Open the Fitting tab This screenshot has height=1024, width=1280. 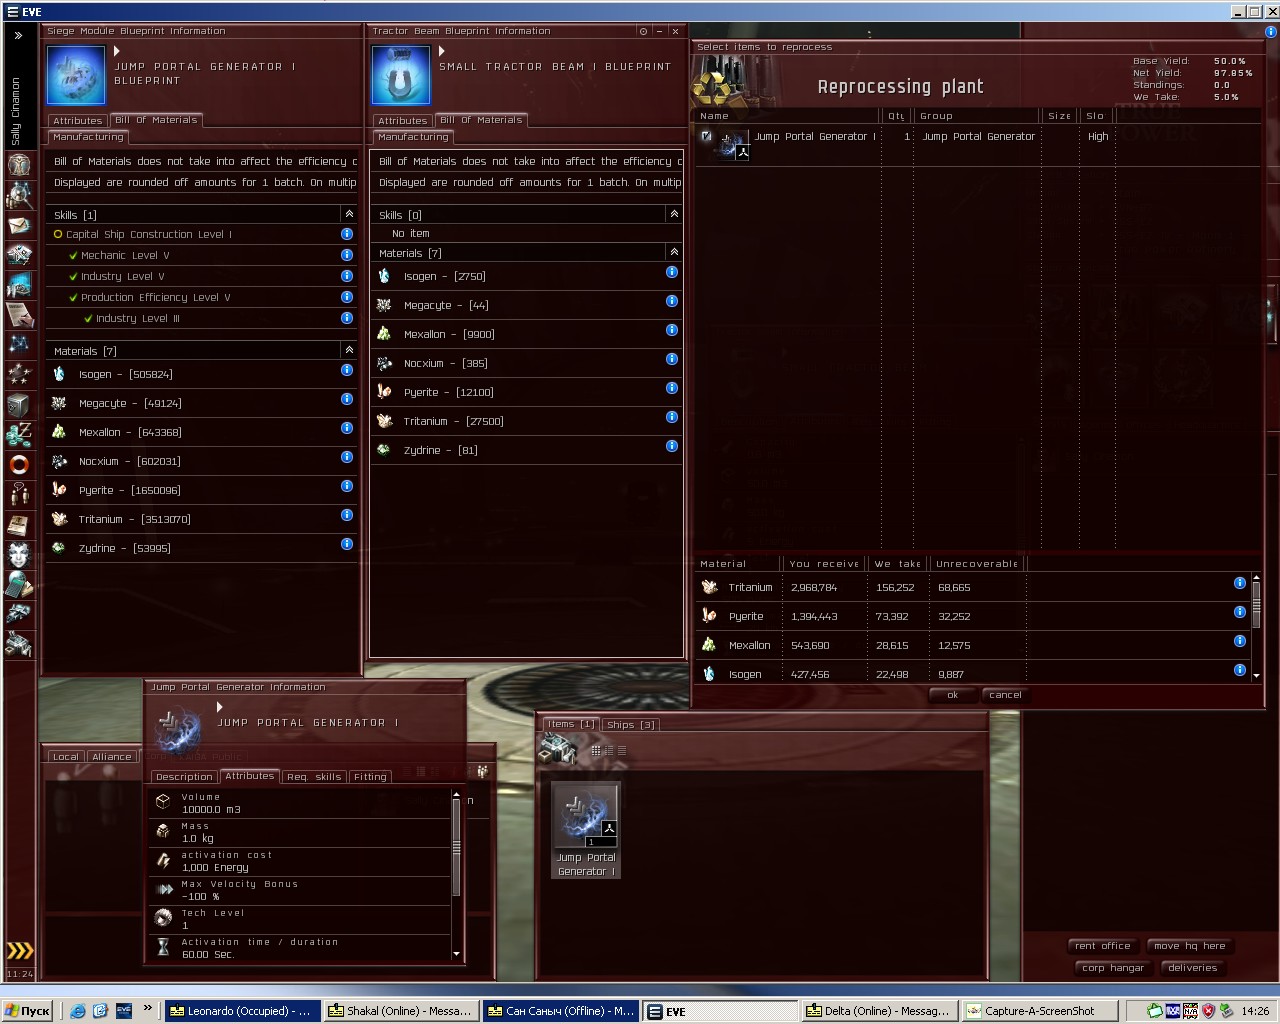370,777
